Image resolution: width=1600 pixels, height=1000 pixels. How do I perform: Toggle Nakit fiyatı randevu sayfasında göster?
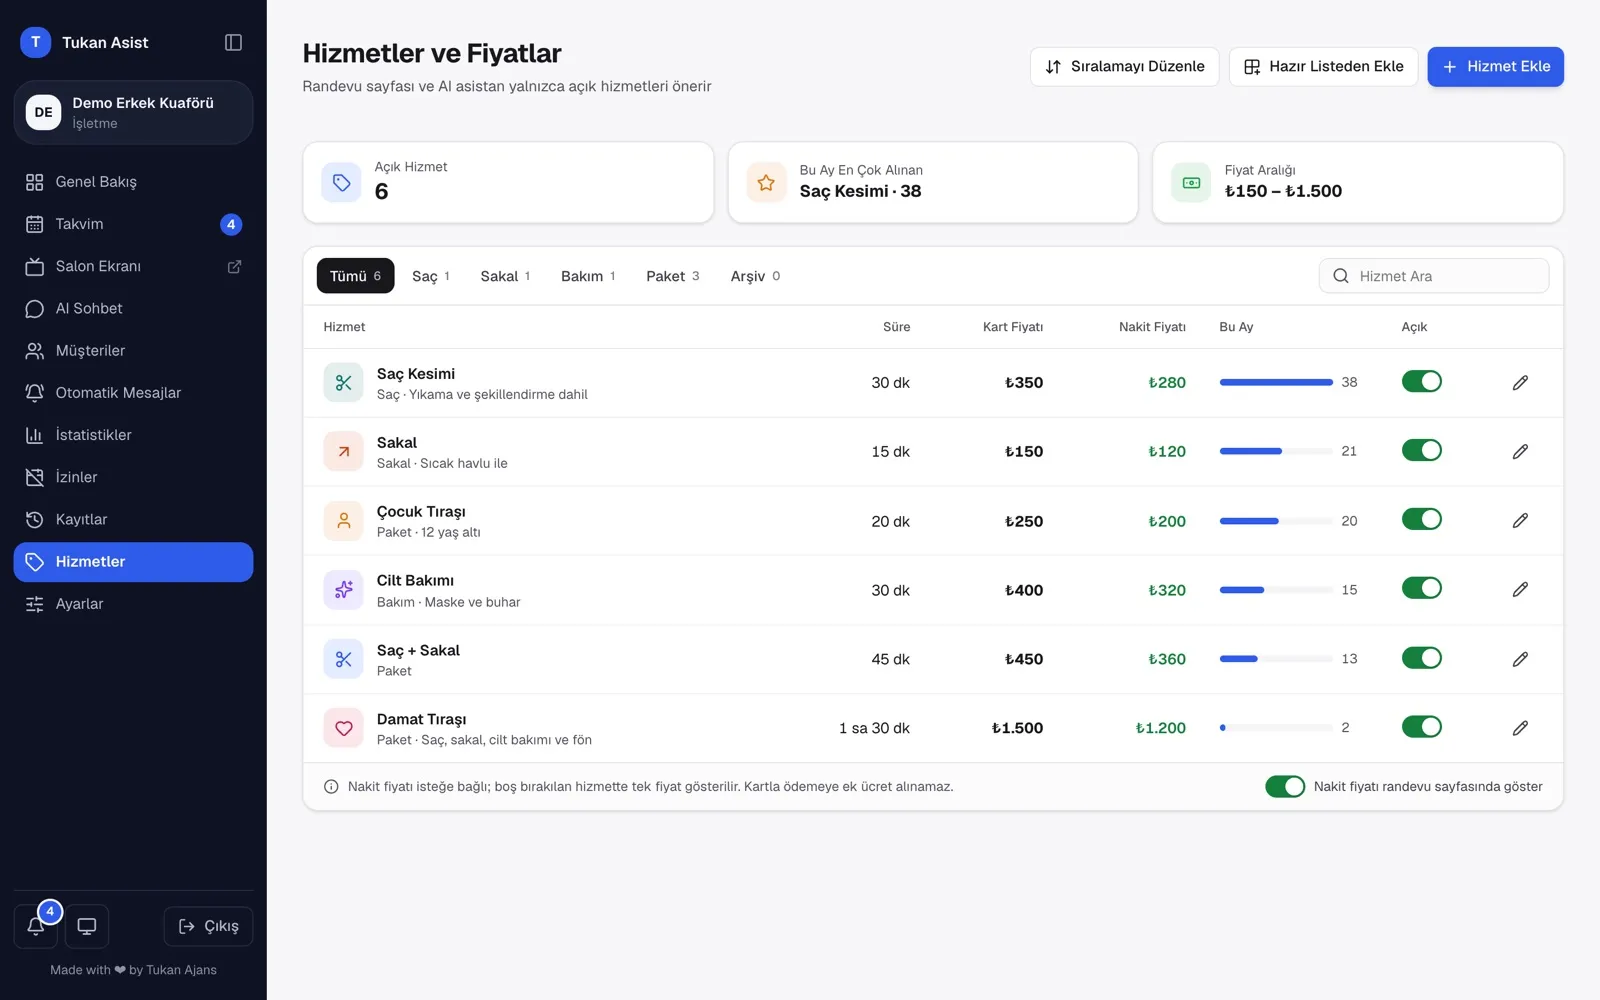click(1285, 786)
